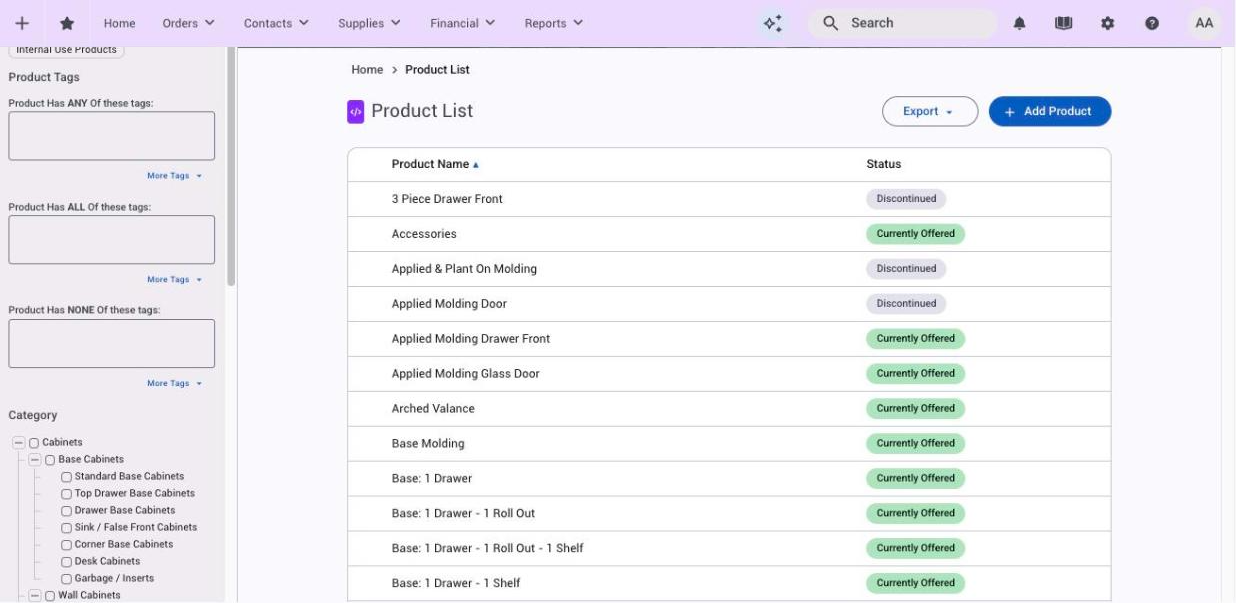Select Applied & Plant On Molding row
Screen dimensions: 1236x603
(x=729, y=269)
